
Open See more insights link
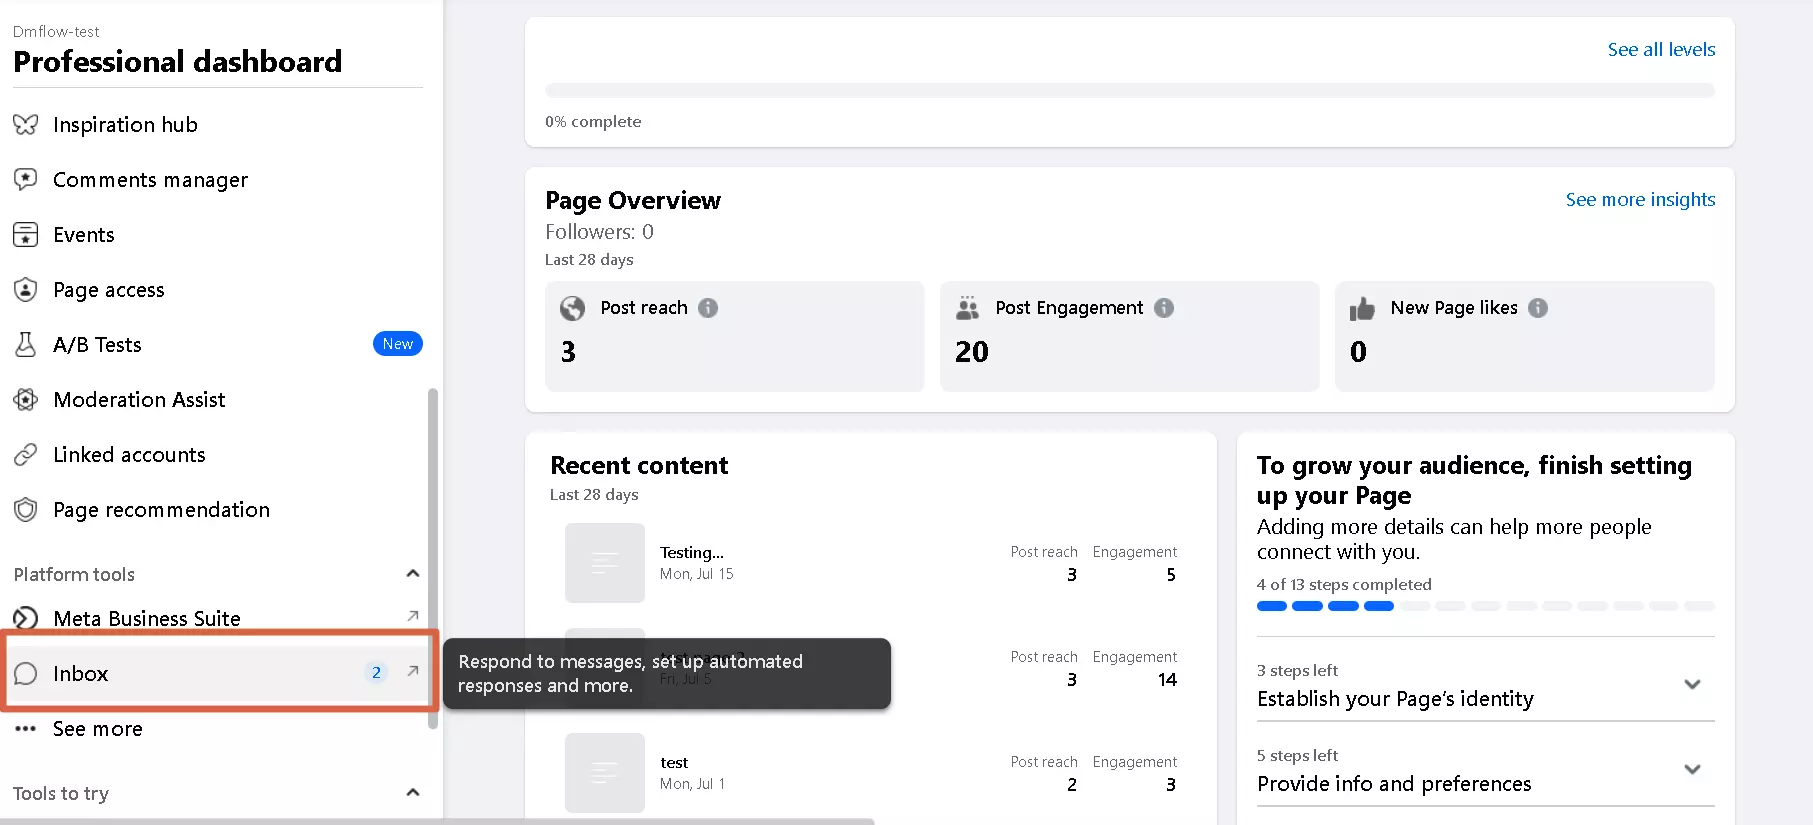tap(1640, 200)
